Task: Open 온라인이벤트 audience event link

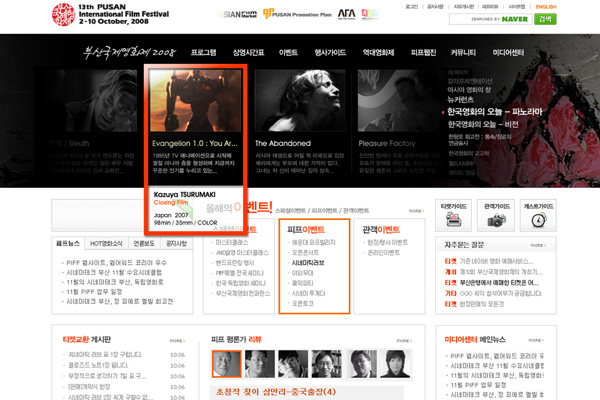Action: click(383, 253)
